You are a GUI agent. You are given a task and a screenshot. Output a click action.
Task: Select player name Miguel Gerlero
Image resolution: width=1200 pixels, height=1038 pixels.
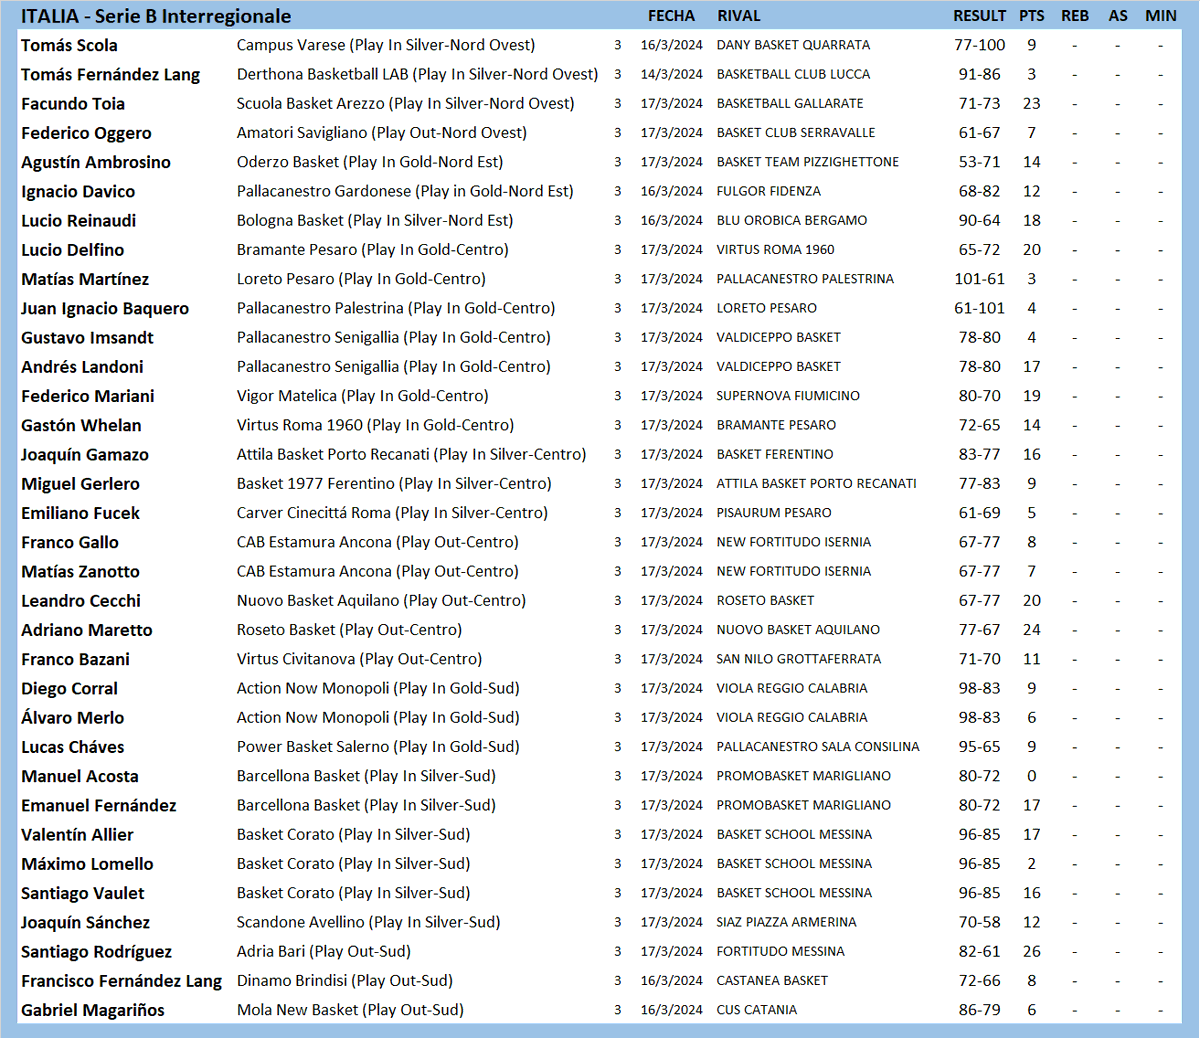pyautogui.click(x=80, y=484)
